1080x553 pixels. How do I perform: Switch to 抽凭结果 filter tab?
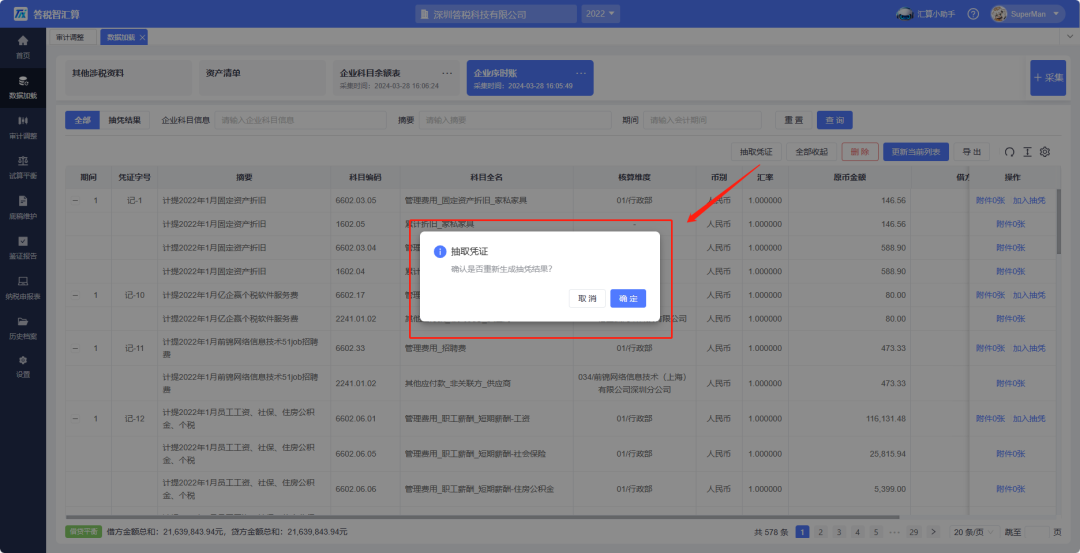pos(125,120)
